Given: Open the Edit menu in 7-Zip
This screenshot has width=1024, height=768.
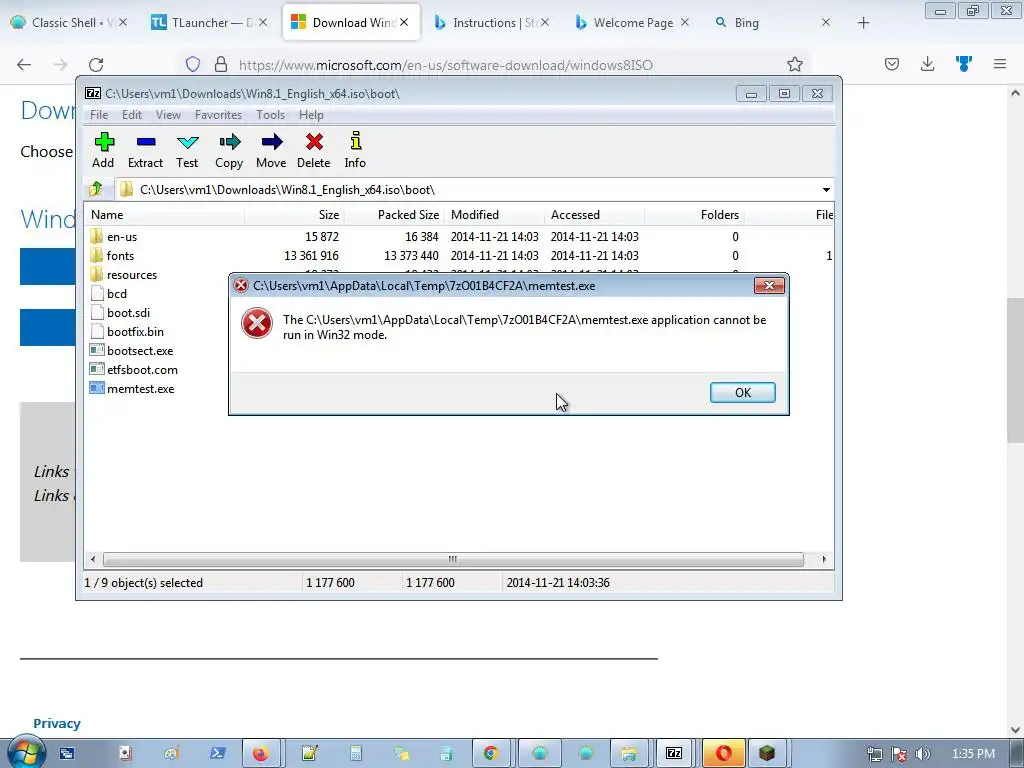Looking at the screenshot, I should pos(132,114).
